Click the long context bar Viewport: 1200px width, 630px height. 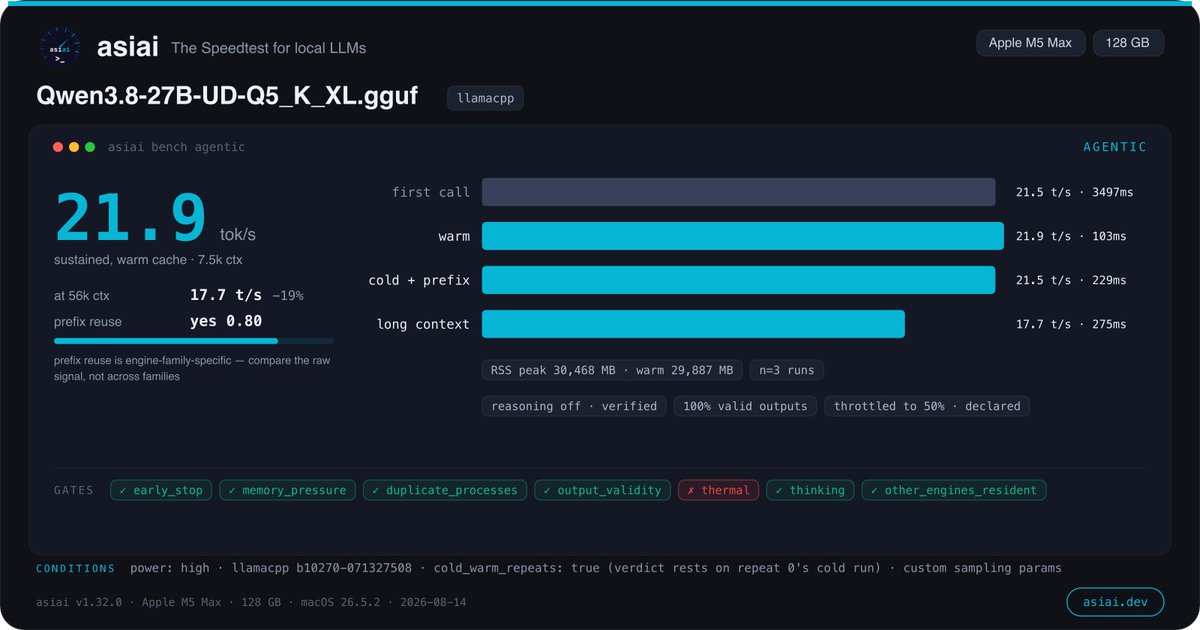[693, 324]
